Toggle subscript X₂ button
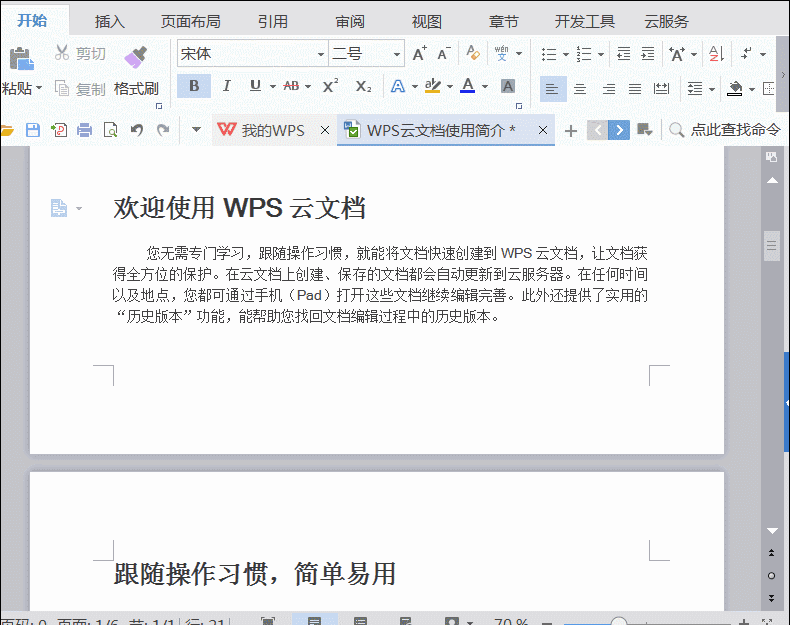Image resolution: width=790 pixels, height=625 pixels. pyautogui.click(x=363, y=86)
